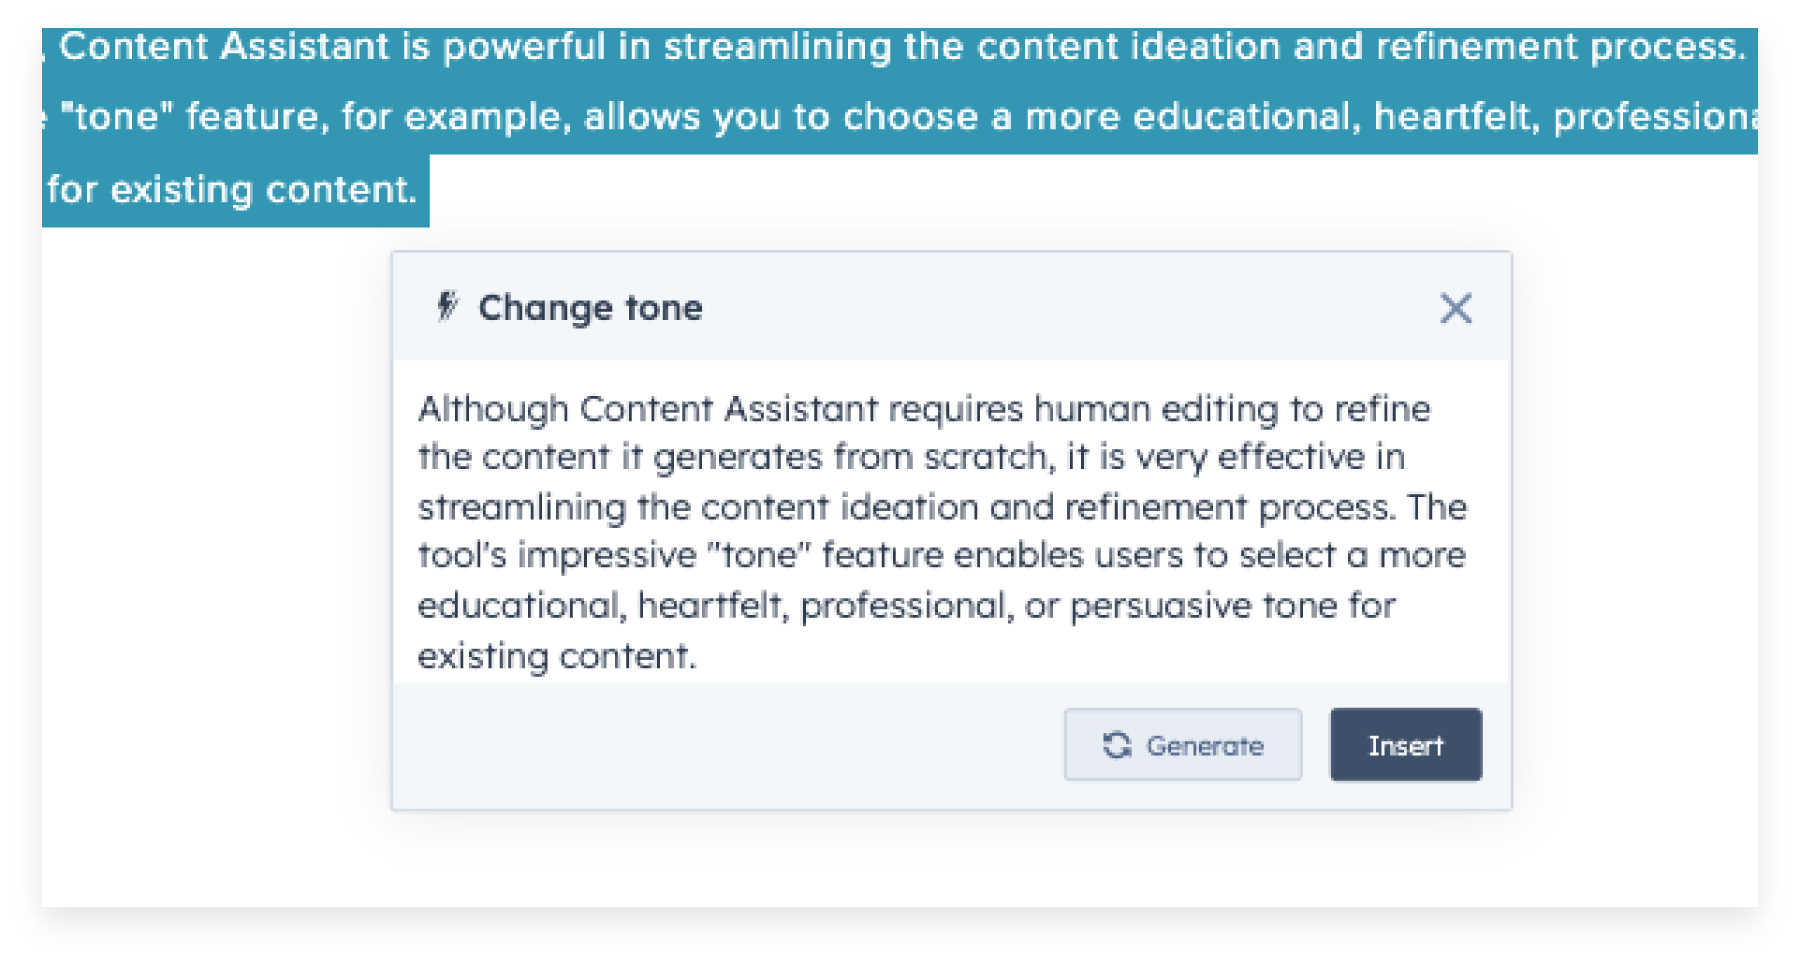Image resolution: width=1800 pixels, height=964 pixels.
Task: Click "streamlining" in the highlighted top line
Action: coord(777,47)
